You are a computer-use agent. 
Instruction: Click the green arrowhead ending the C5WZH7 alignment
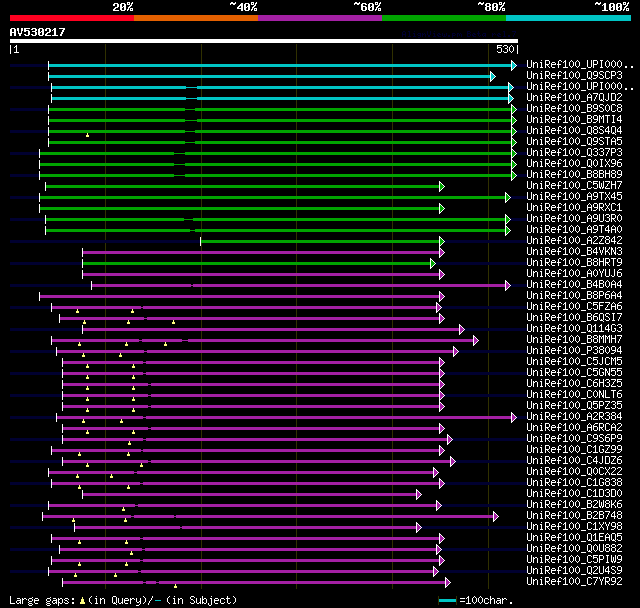(x=442, y=186)
